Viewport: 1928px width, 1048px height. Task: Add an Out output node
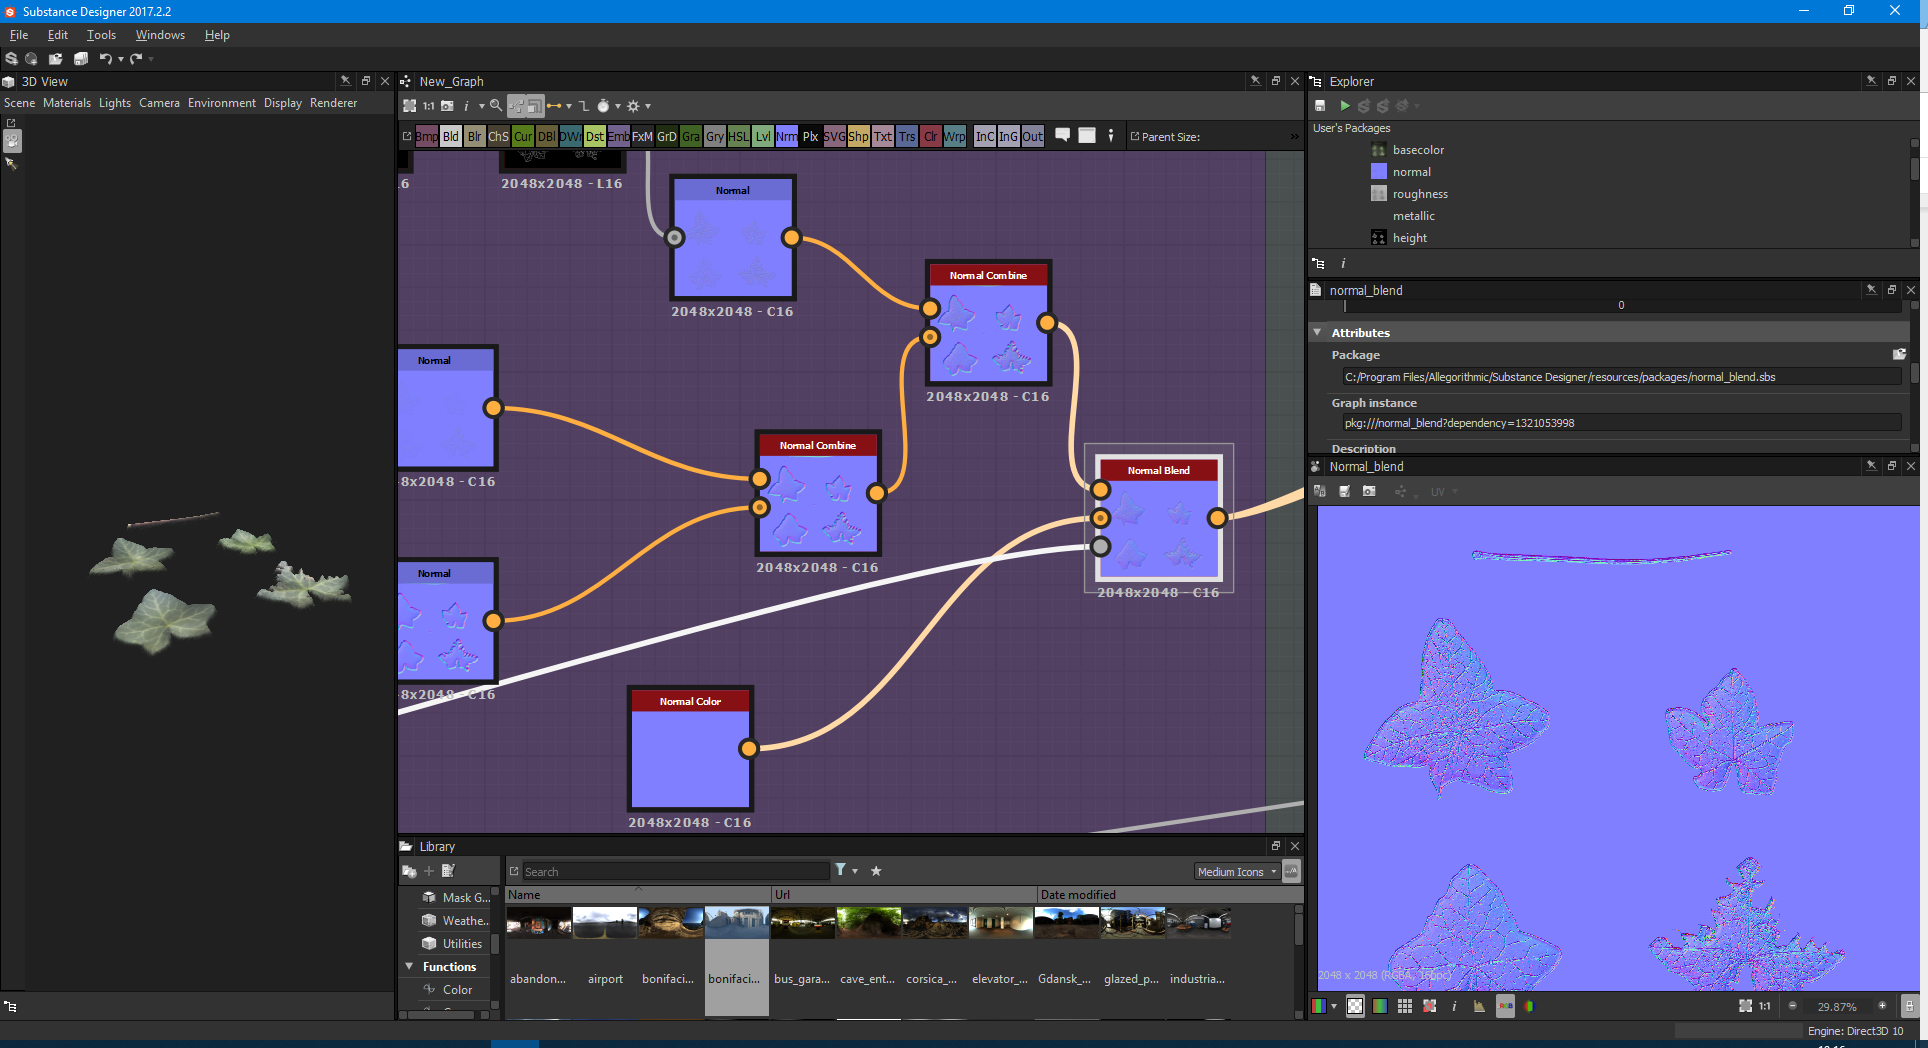click(x=1032, y=137)
